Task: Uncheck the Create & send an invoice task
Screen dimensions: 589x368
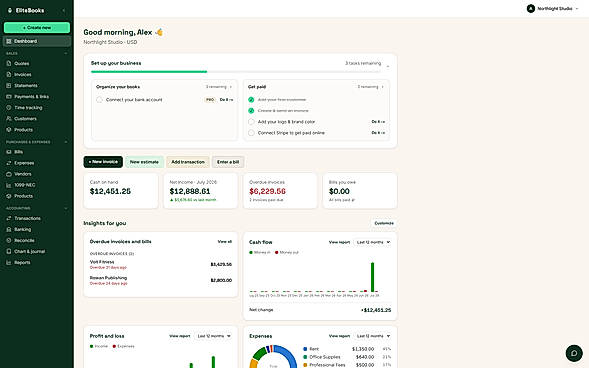Action: (x=251, y=111)
